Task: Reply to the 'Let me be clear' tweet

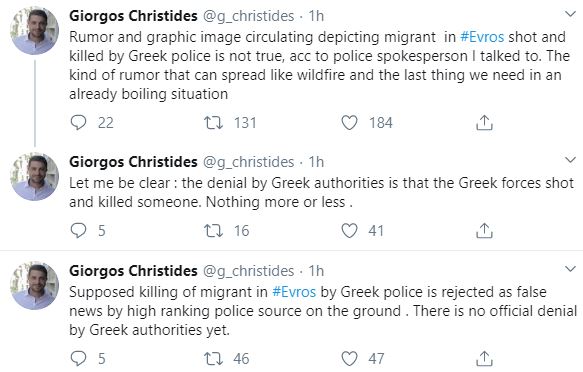Action: [x=78, y=230]
